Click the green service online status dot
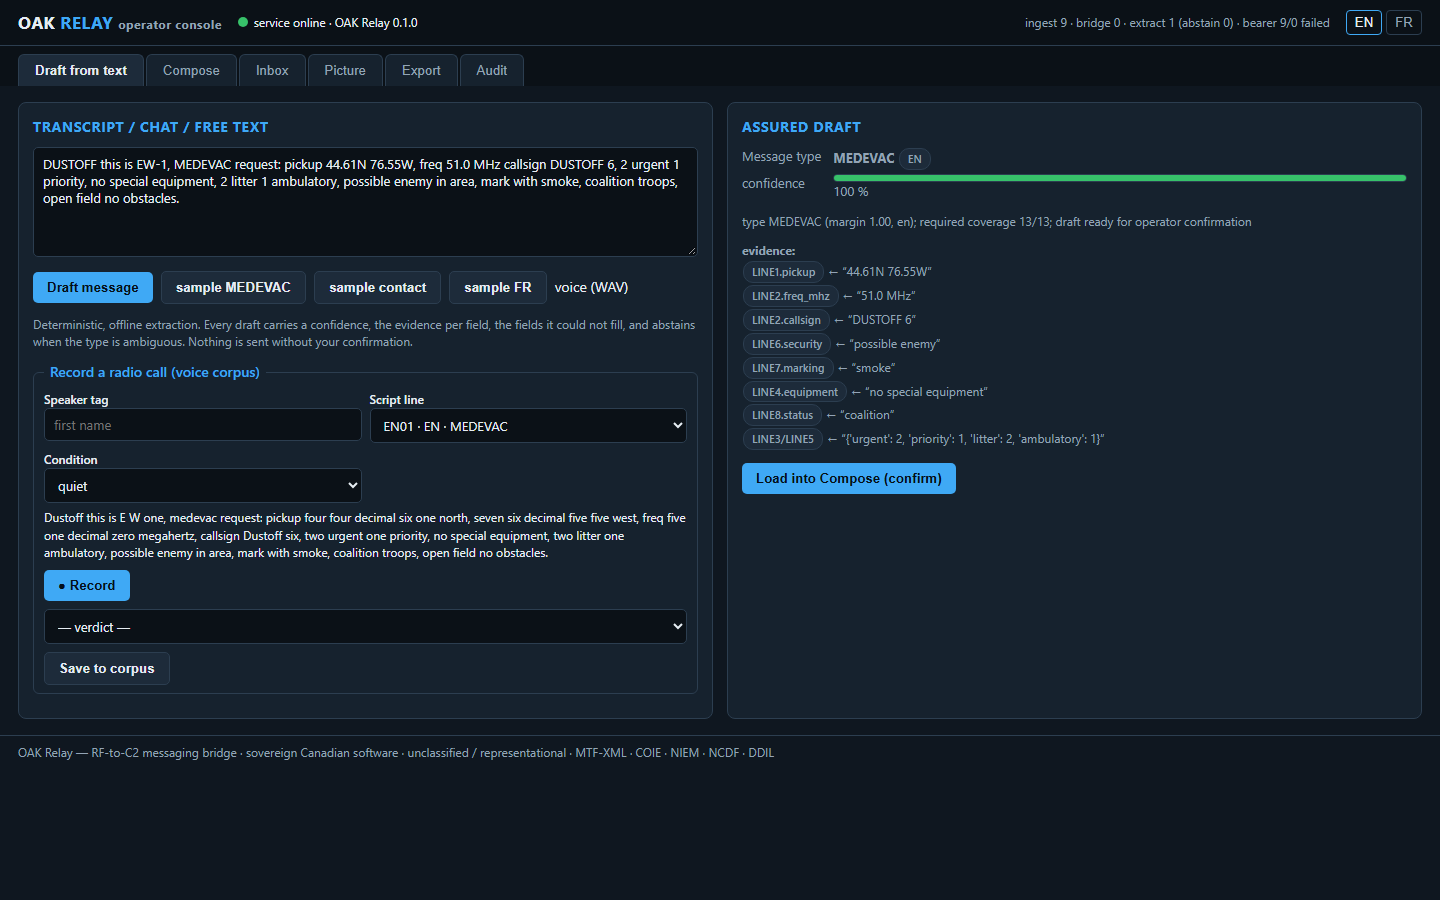1440x900 pixels. coord(243,22)
